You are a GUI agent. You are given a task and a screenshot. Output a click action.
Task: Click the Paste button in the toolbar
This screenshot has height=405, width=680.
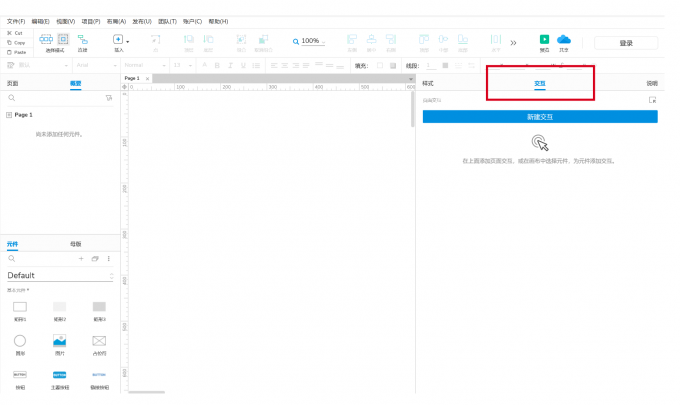tap(16, 52)
